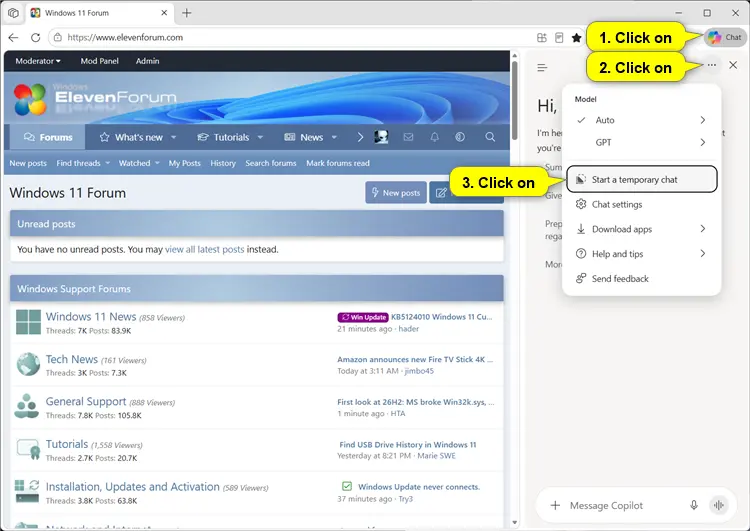750x531 pixels.
Task: Open Download apps submenu
Action: (641, 229)
